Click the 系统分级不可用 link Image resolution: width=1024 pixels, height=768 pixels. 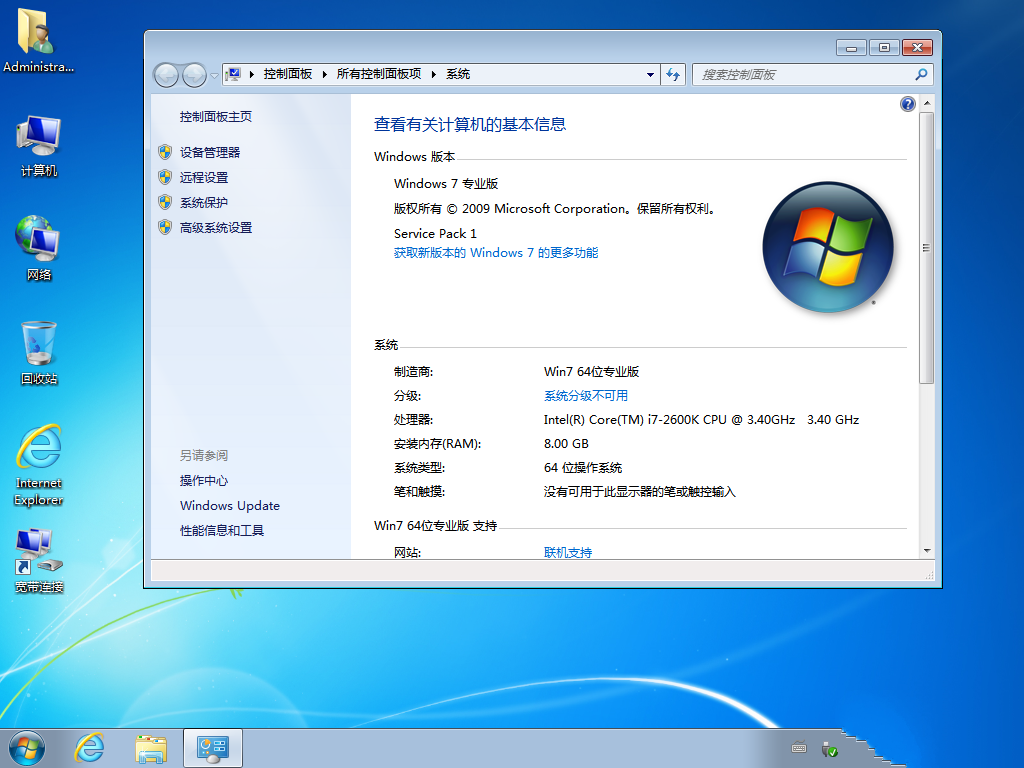pos(586,396)
